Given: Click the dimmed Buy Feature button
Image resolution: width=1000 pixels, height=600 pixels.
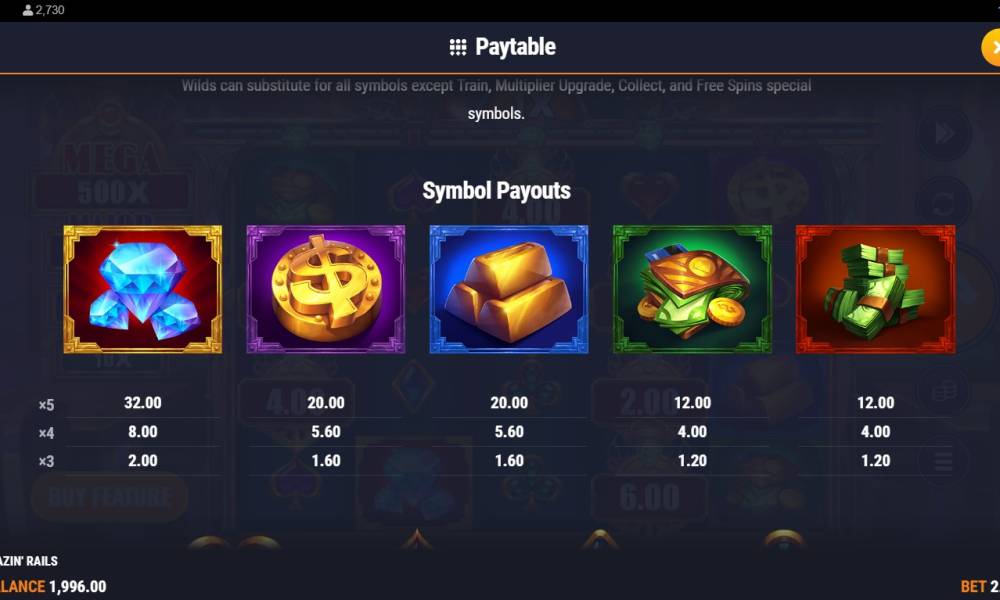Looking at the screenshot, I should coord(109,497).
